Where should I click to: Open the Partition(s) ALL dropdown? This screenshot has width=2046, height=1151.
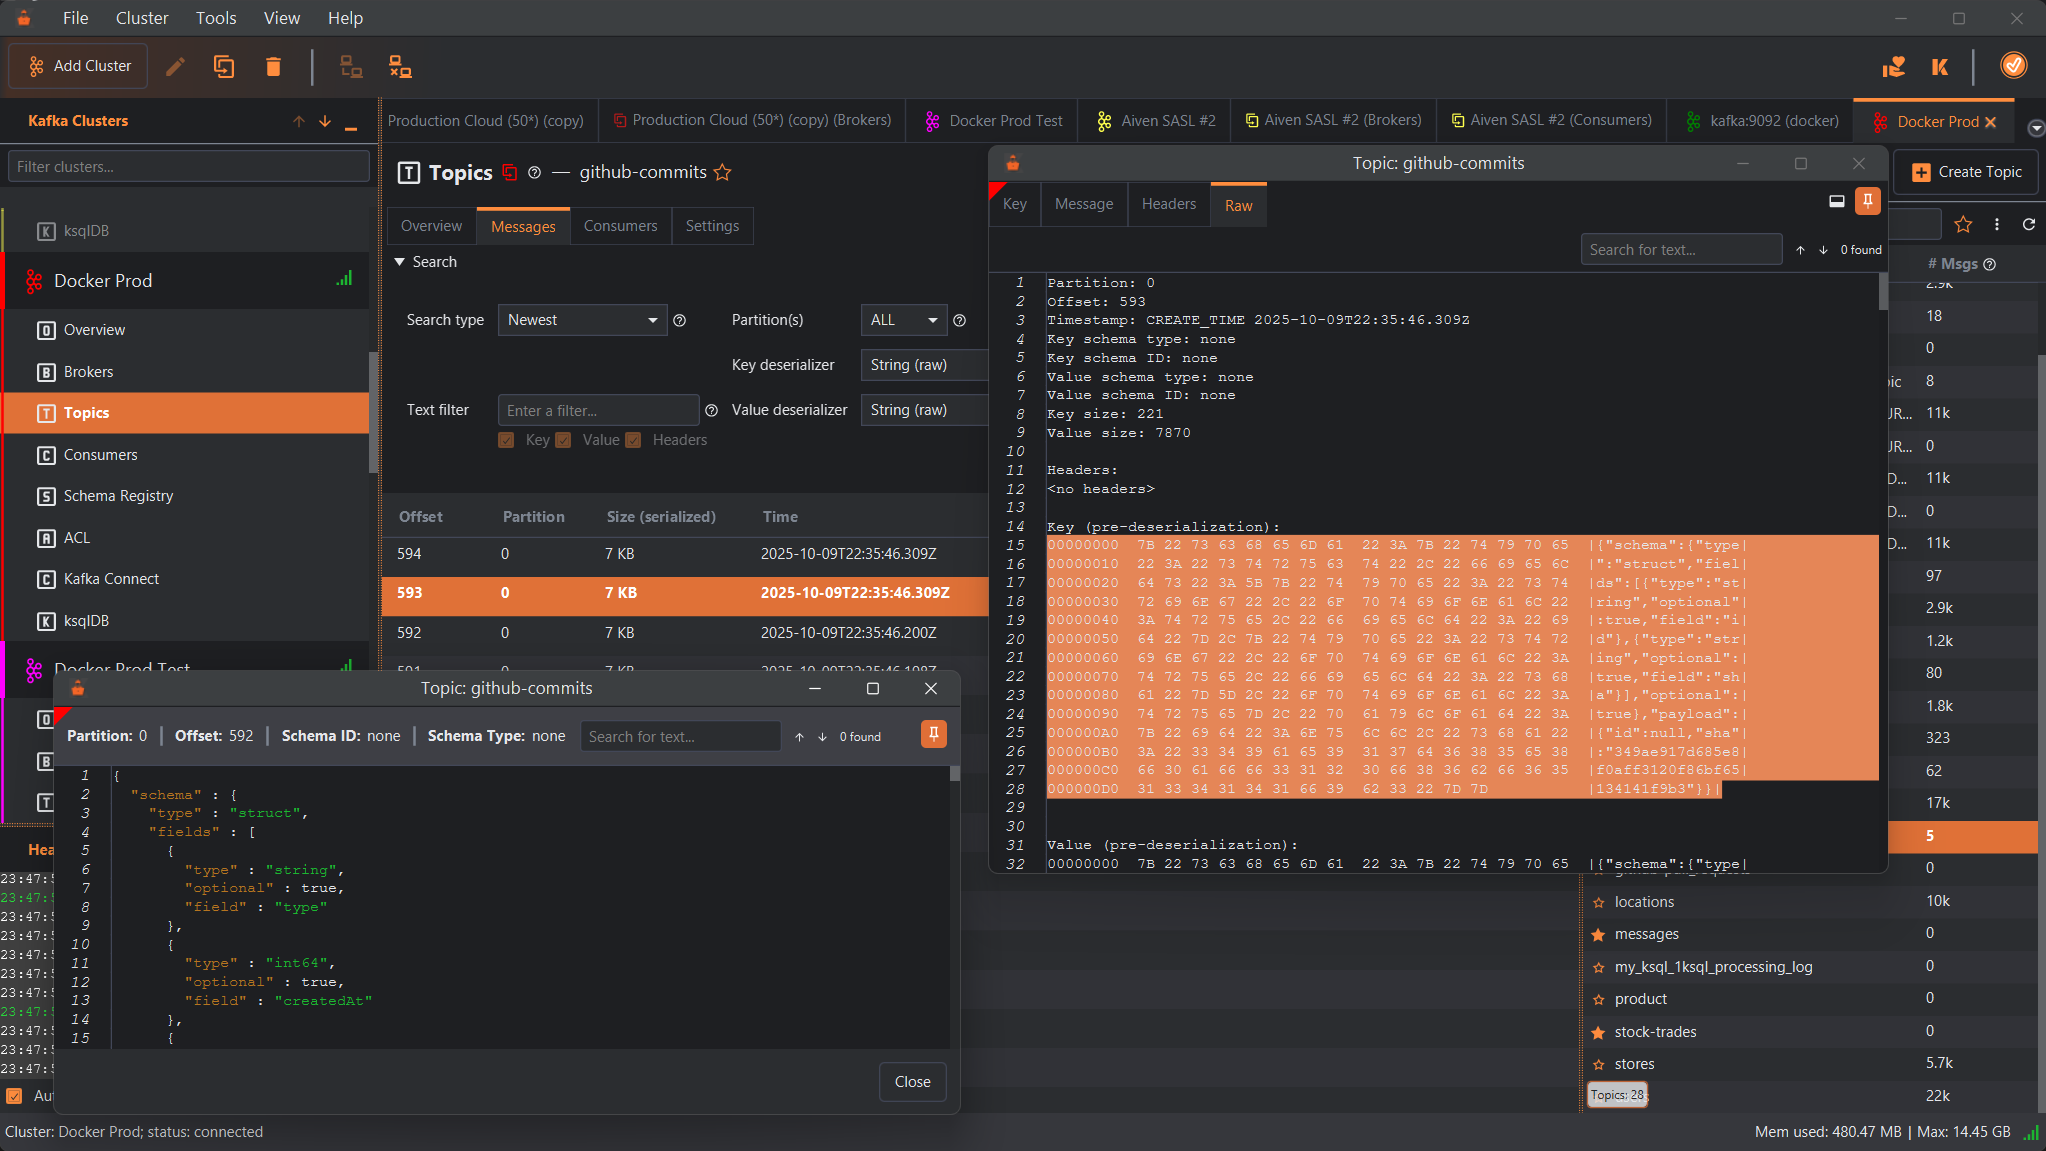[x=903, y=320]
